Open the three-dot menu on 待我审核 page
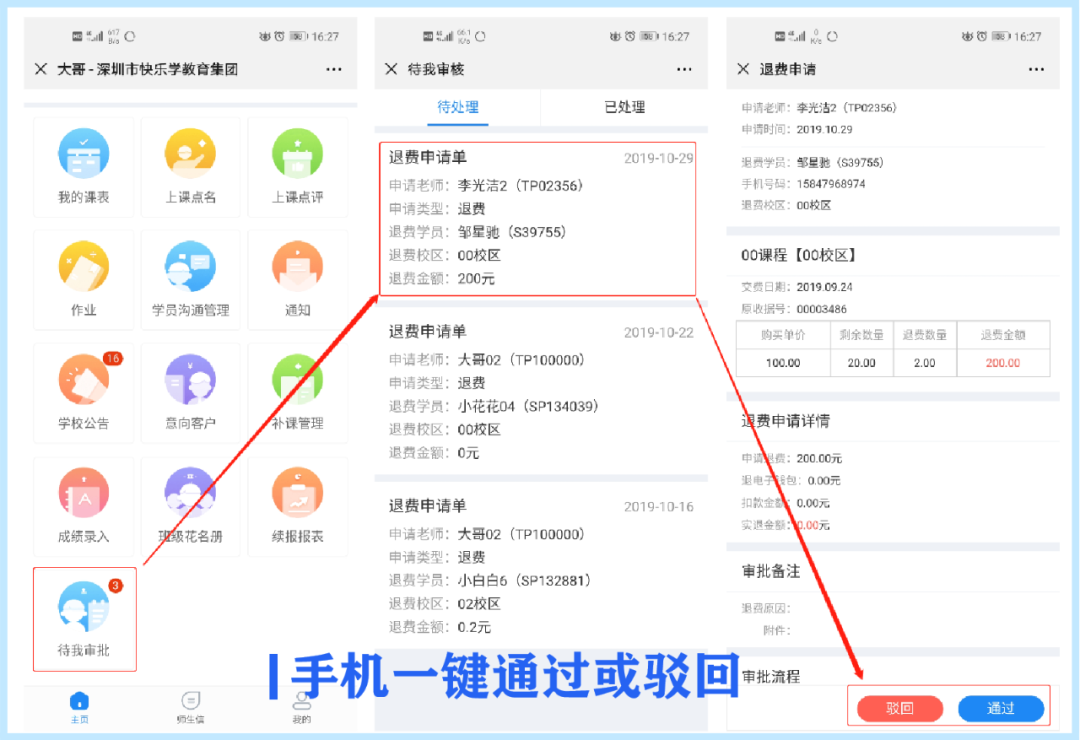The width and height of the screenshot is (1080, 740). coord(684,69)
